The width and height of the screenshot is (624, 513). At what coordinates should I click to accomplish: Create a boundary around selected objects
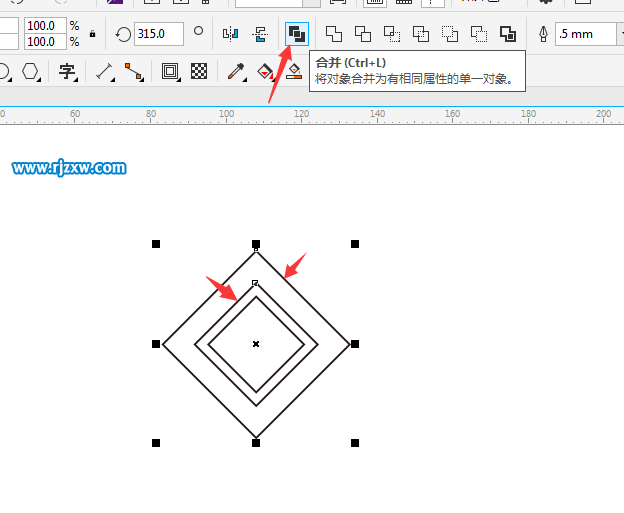point(508,34)
